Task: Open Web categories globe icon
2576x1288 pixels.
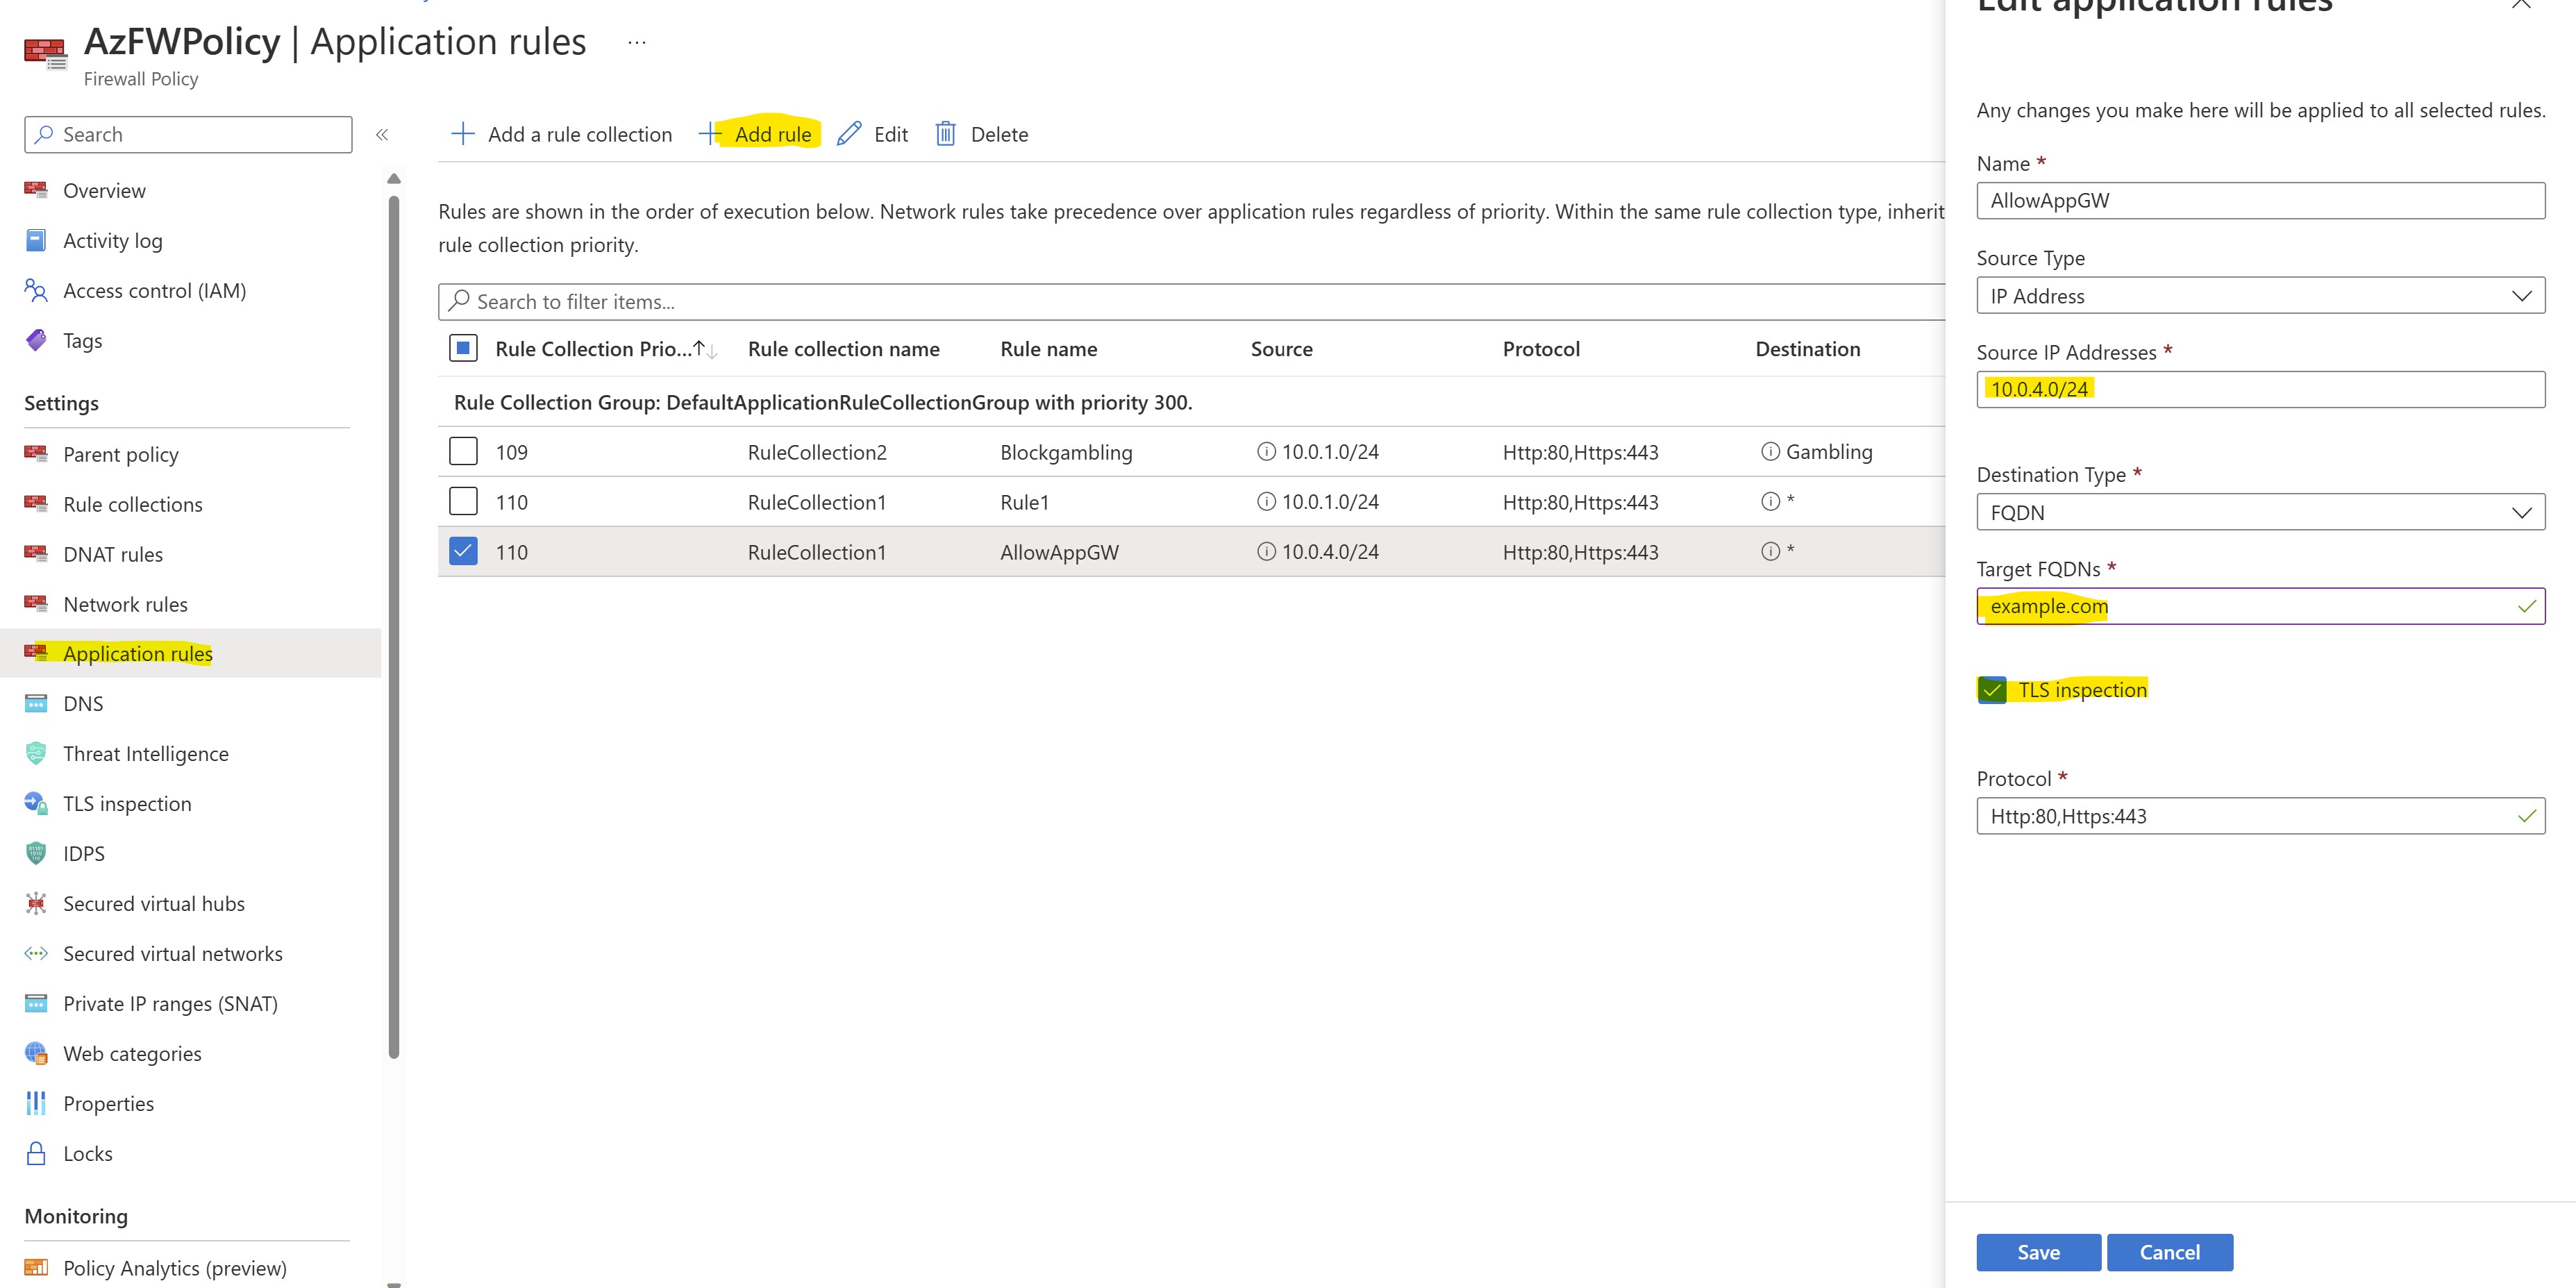Action: 36,1053
